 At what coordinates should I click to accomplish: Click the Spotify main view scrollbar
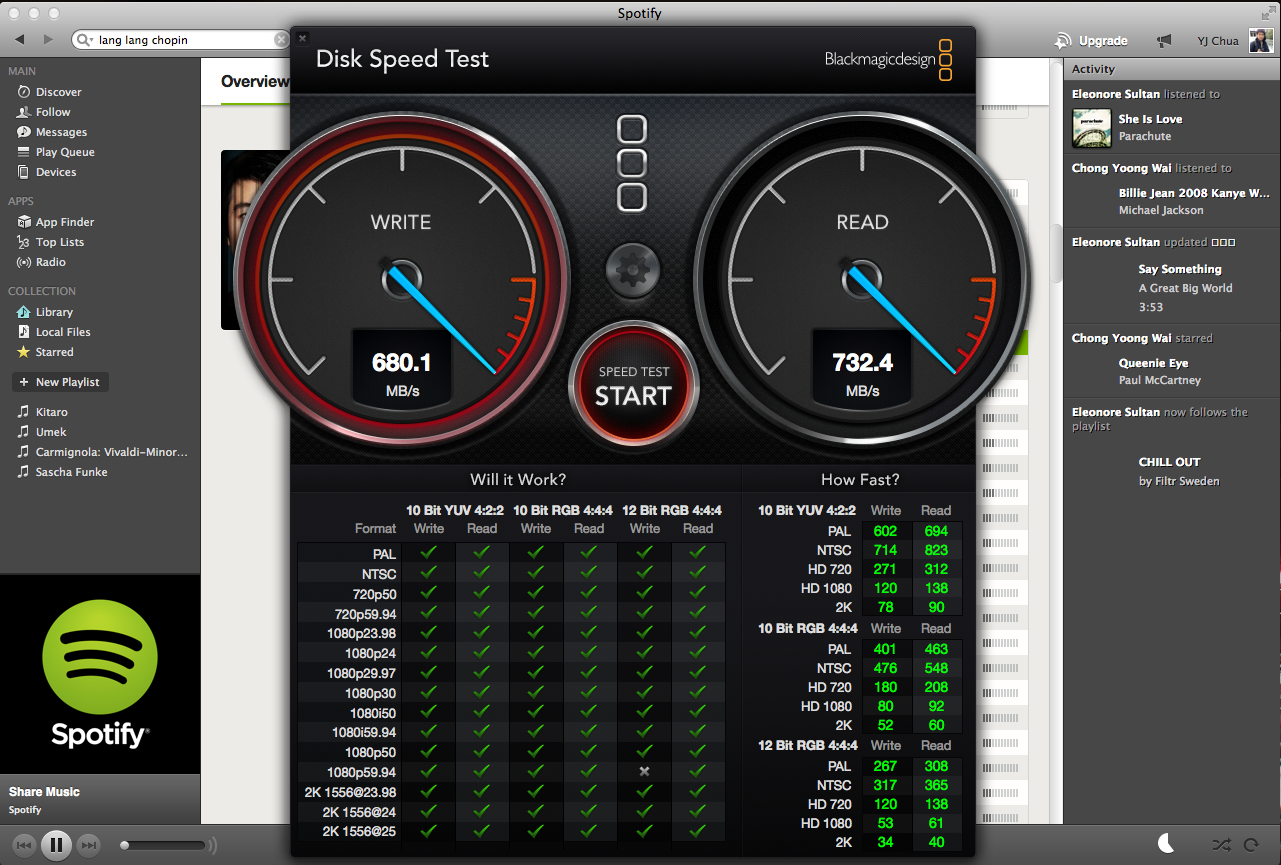tap(1055, 255)
